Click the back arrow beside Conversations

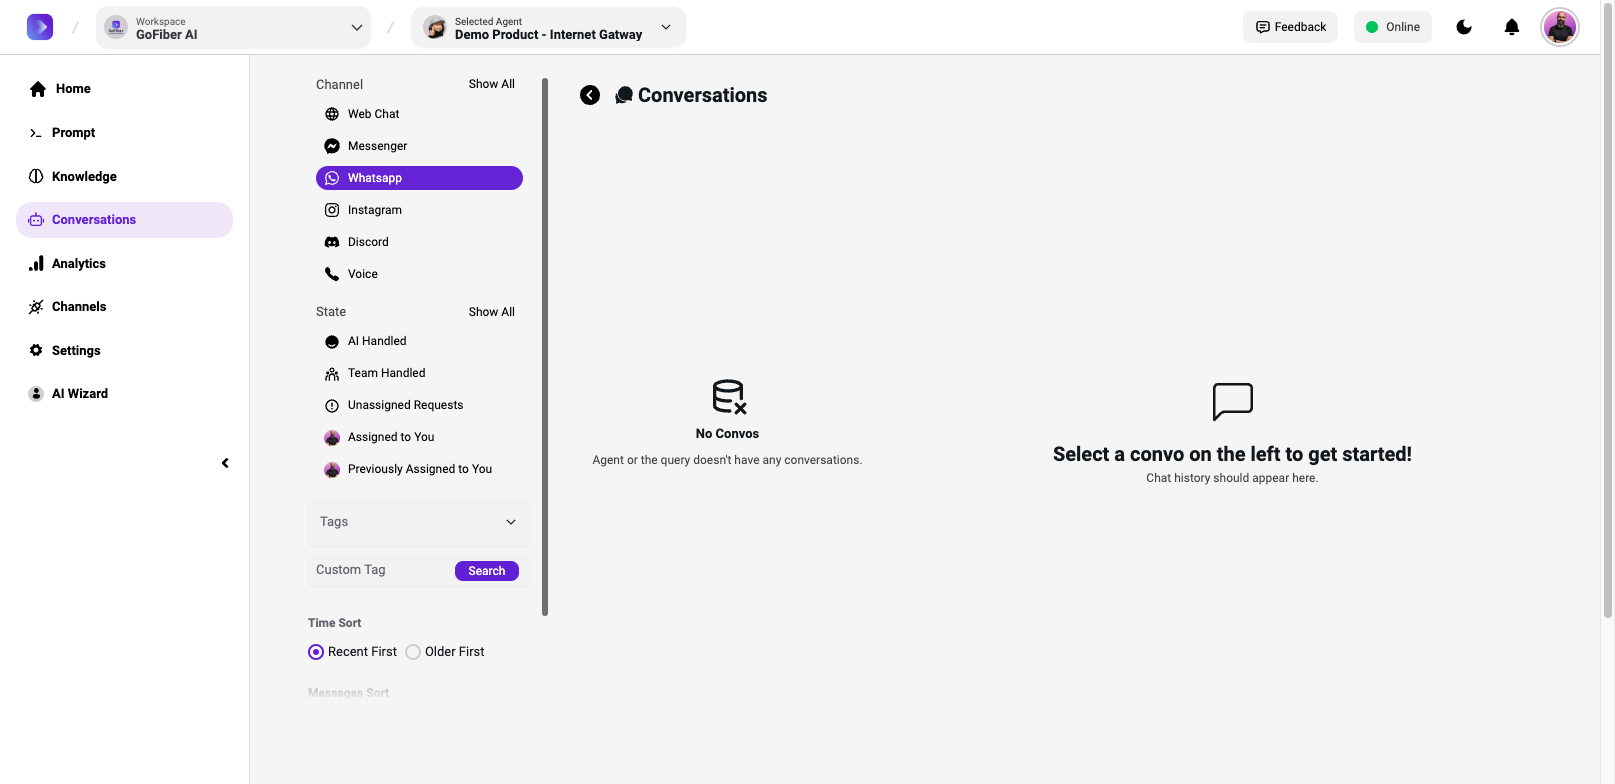pyautogui.click(x=590, y=95)
